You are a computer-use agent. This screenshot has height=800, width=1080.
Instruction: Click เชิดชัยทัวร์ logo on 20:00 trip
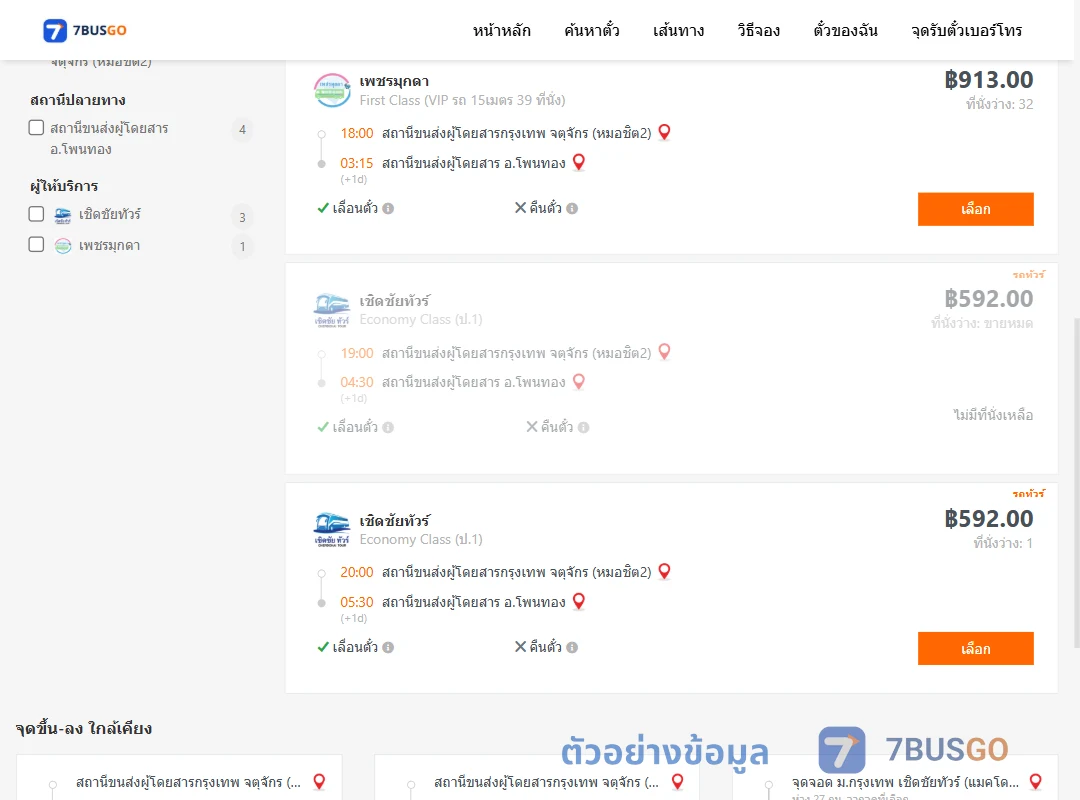332,530
